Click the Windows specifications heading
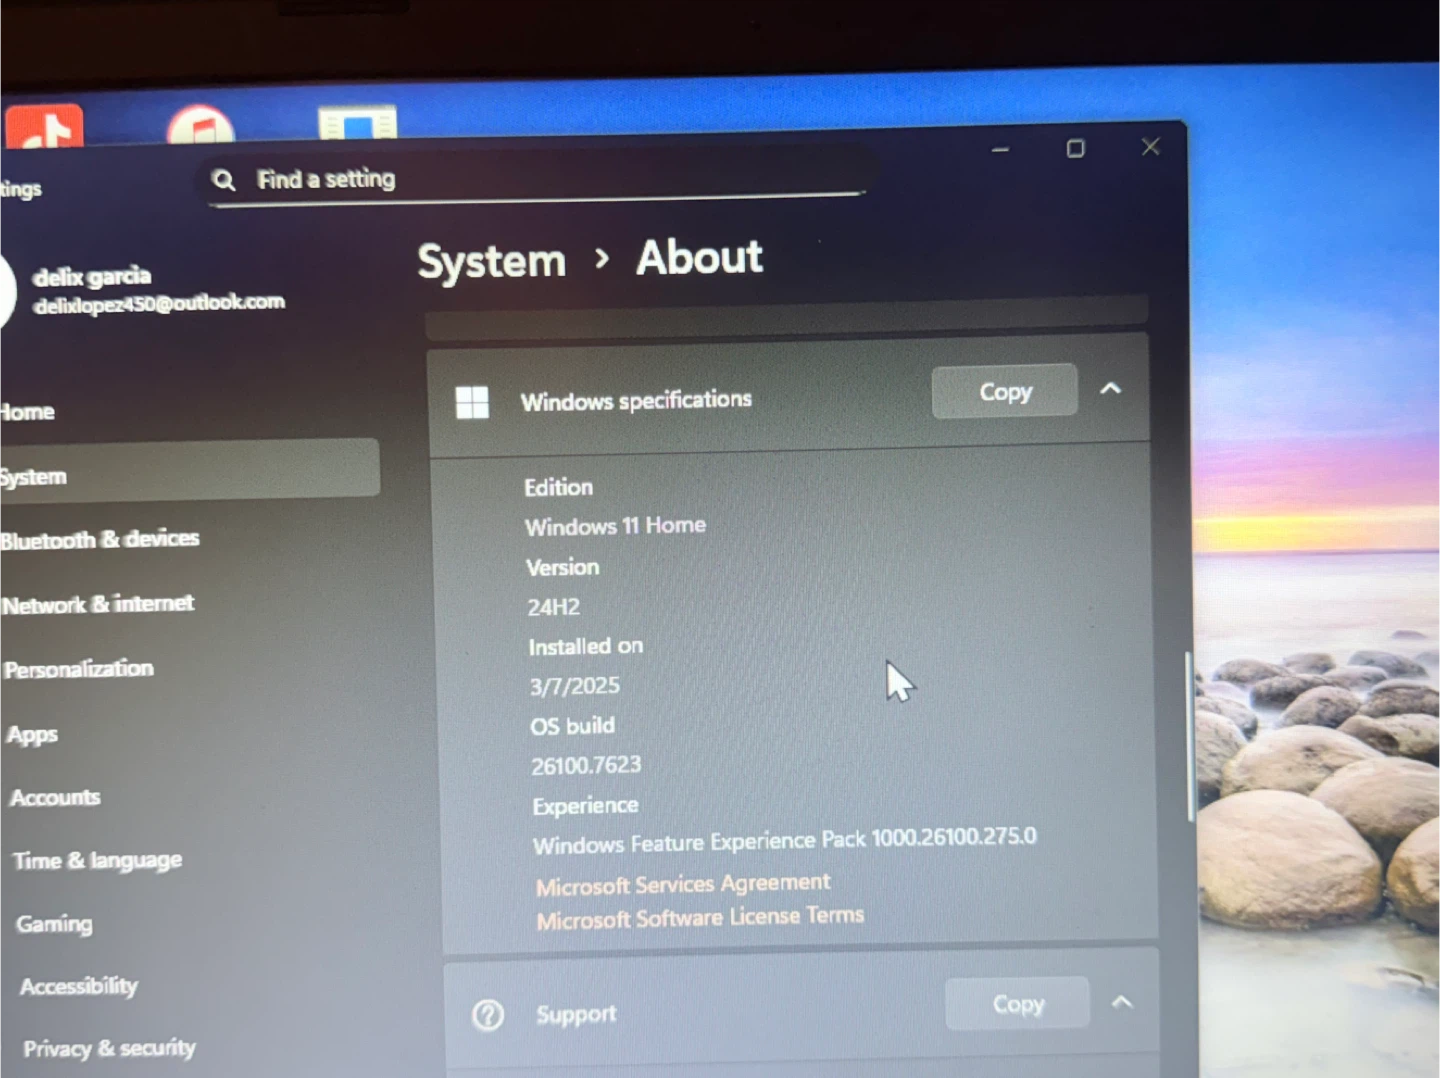The image size is (1440, 1078). point(636,400)
